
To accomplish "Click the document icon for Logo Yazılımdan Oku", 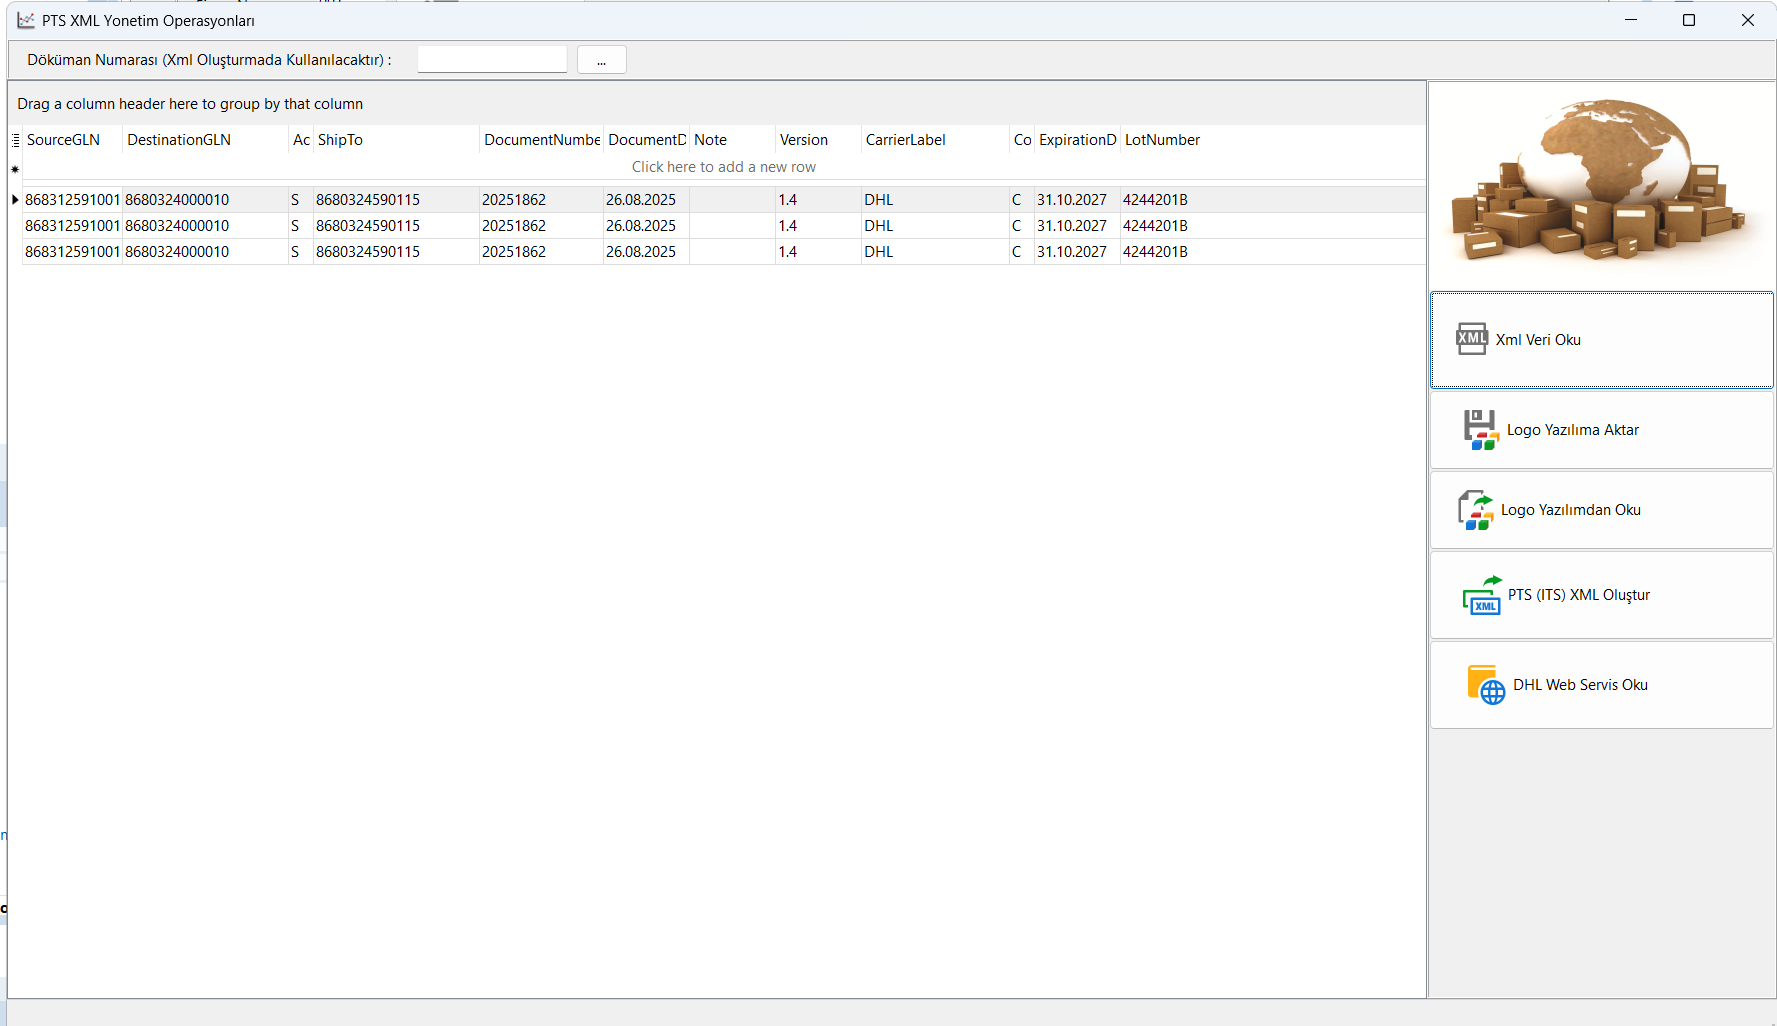I will click(x=1475, y=510).
